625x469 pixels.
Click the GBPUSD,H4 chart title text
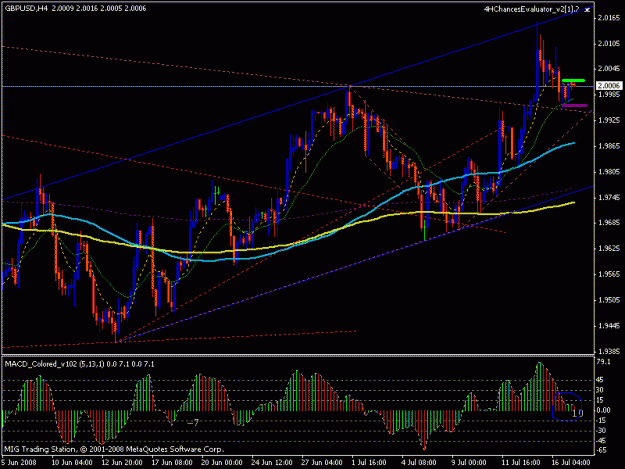coord(26,8)
